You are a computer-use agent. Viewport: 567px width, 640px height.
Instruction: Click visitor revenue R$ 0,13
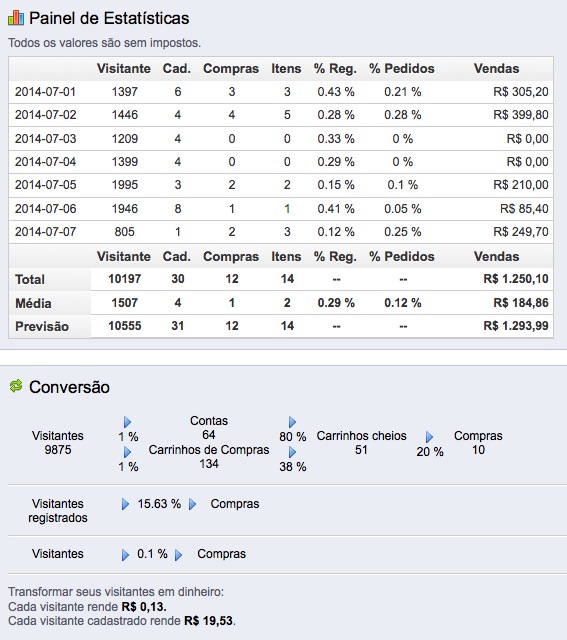144,607
